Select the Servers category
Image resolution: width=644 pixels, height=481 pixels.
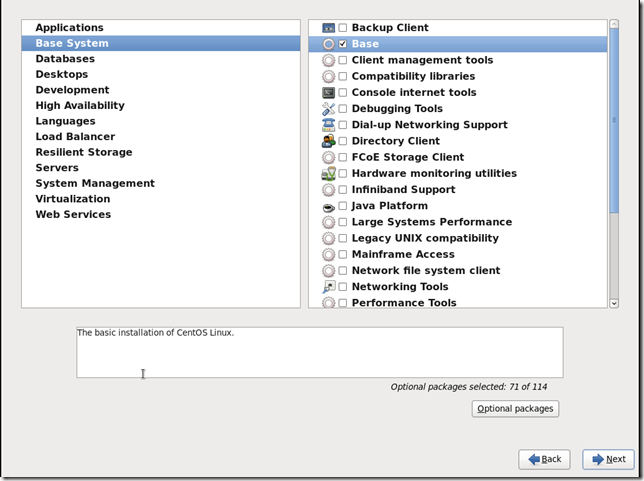pos(161,168)
